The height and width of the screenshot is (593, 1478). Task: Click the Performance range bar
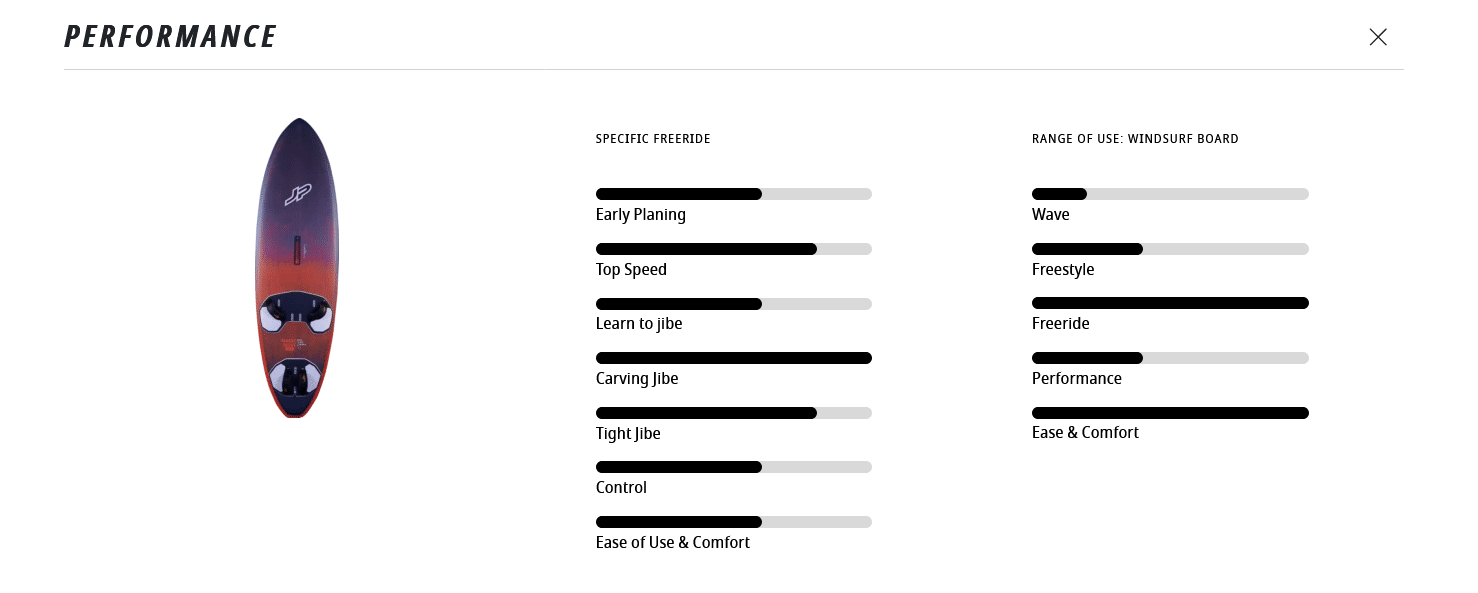pos(1170,358)
